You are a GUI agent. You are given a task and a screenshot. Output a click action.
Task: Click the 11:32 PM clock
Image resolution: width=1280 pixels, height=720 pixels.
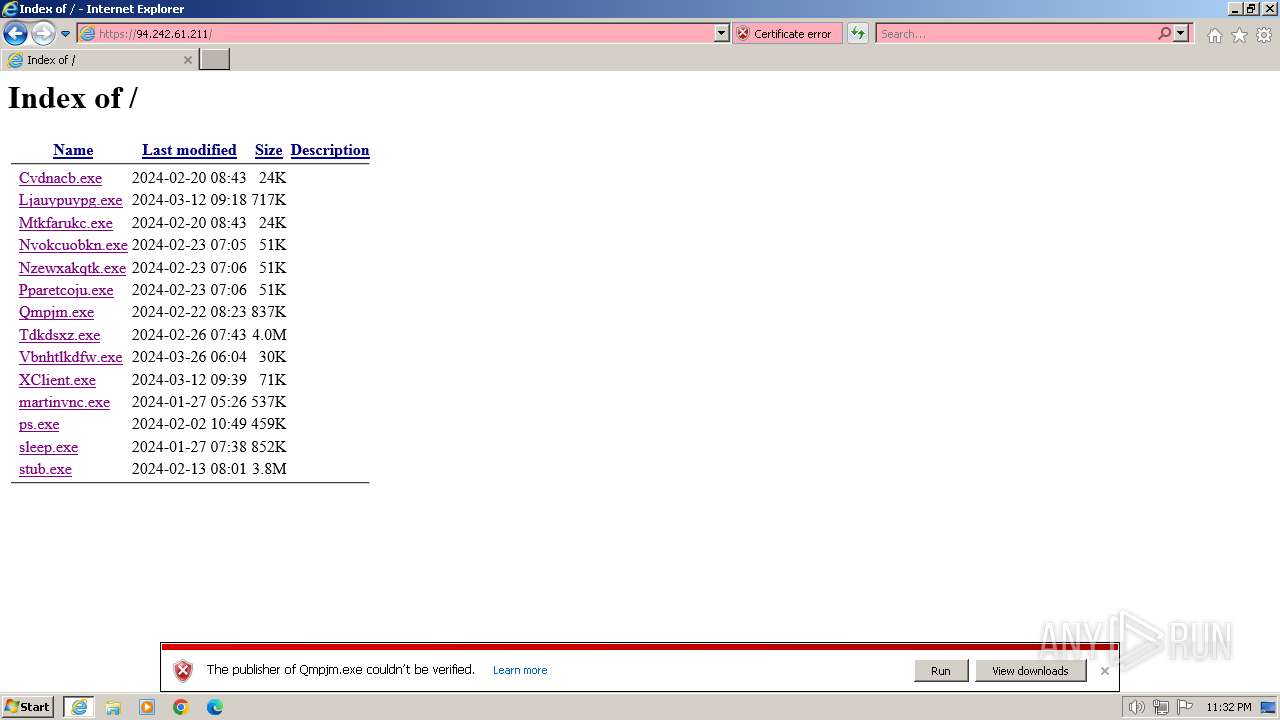(x=1228, y=707)
